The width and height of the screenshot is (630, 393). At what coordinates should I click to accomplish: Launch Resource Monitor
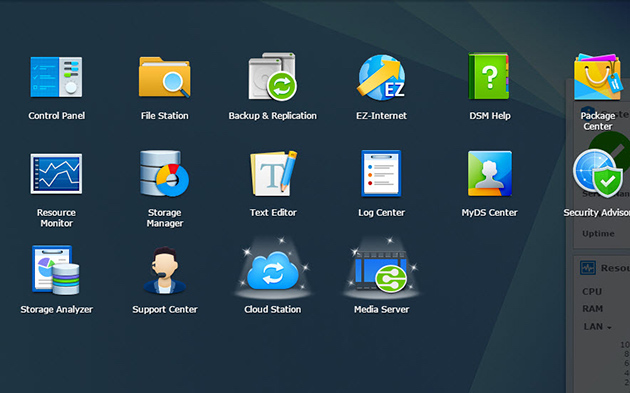tap(56, 174)
